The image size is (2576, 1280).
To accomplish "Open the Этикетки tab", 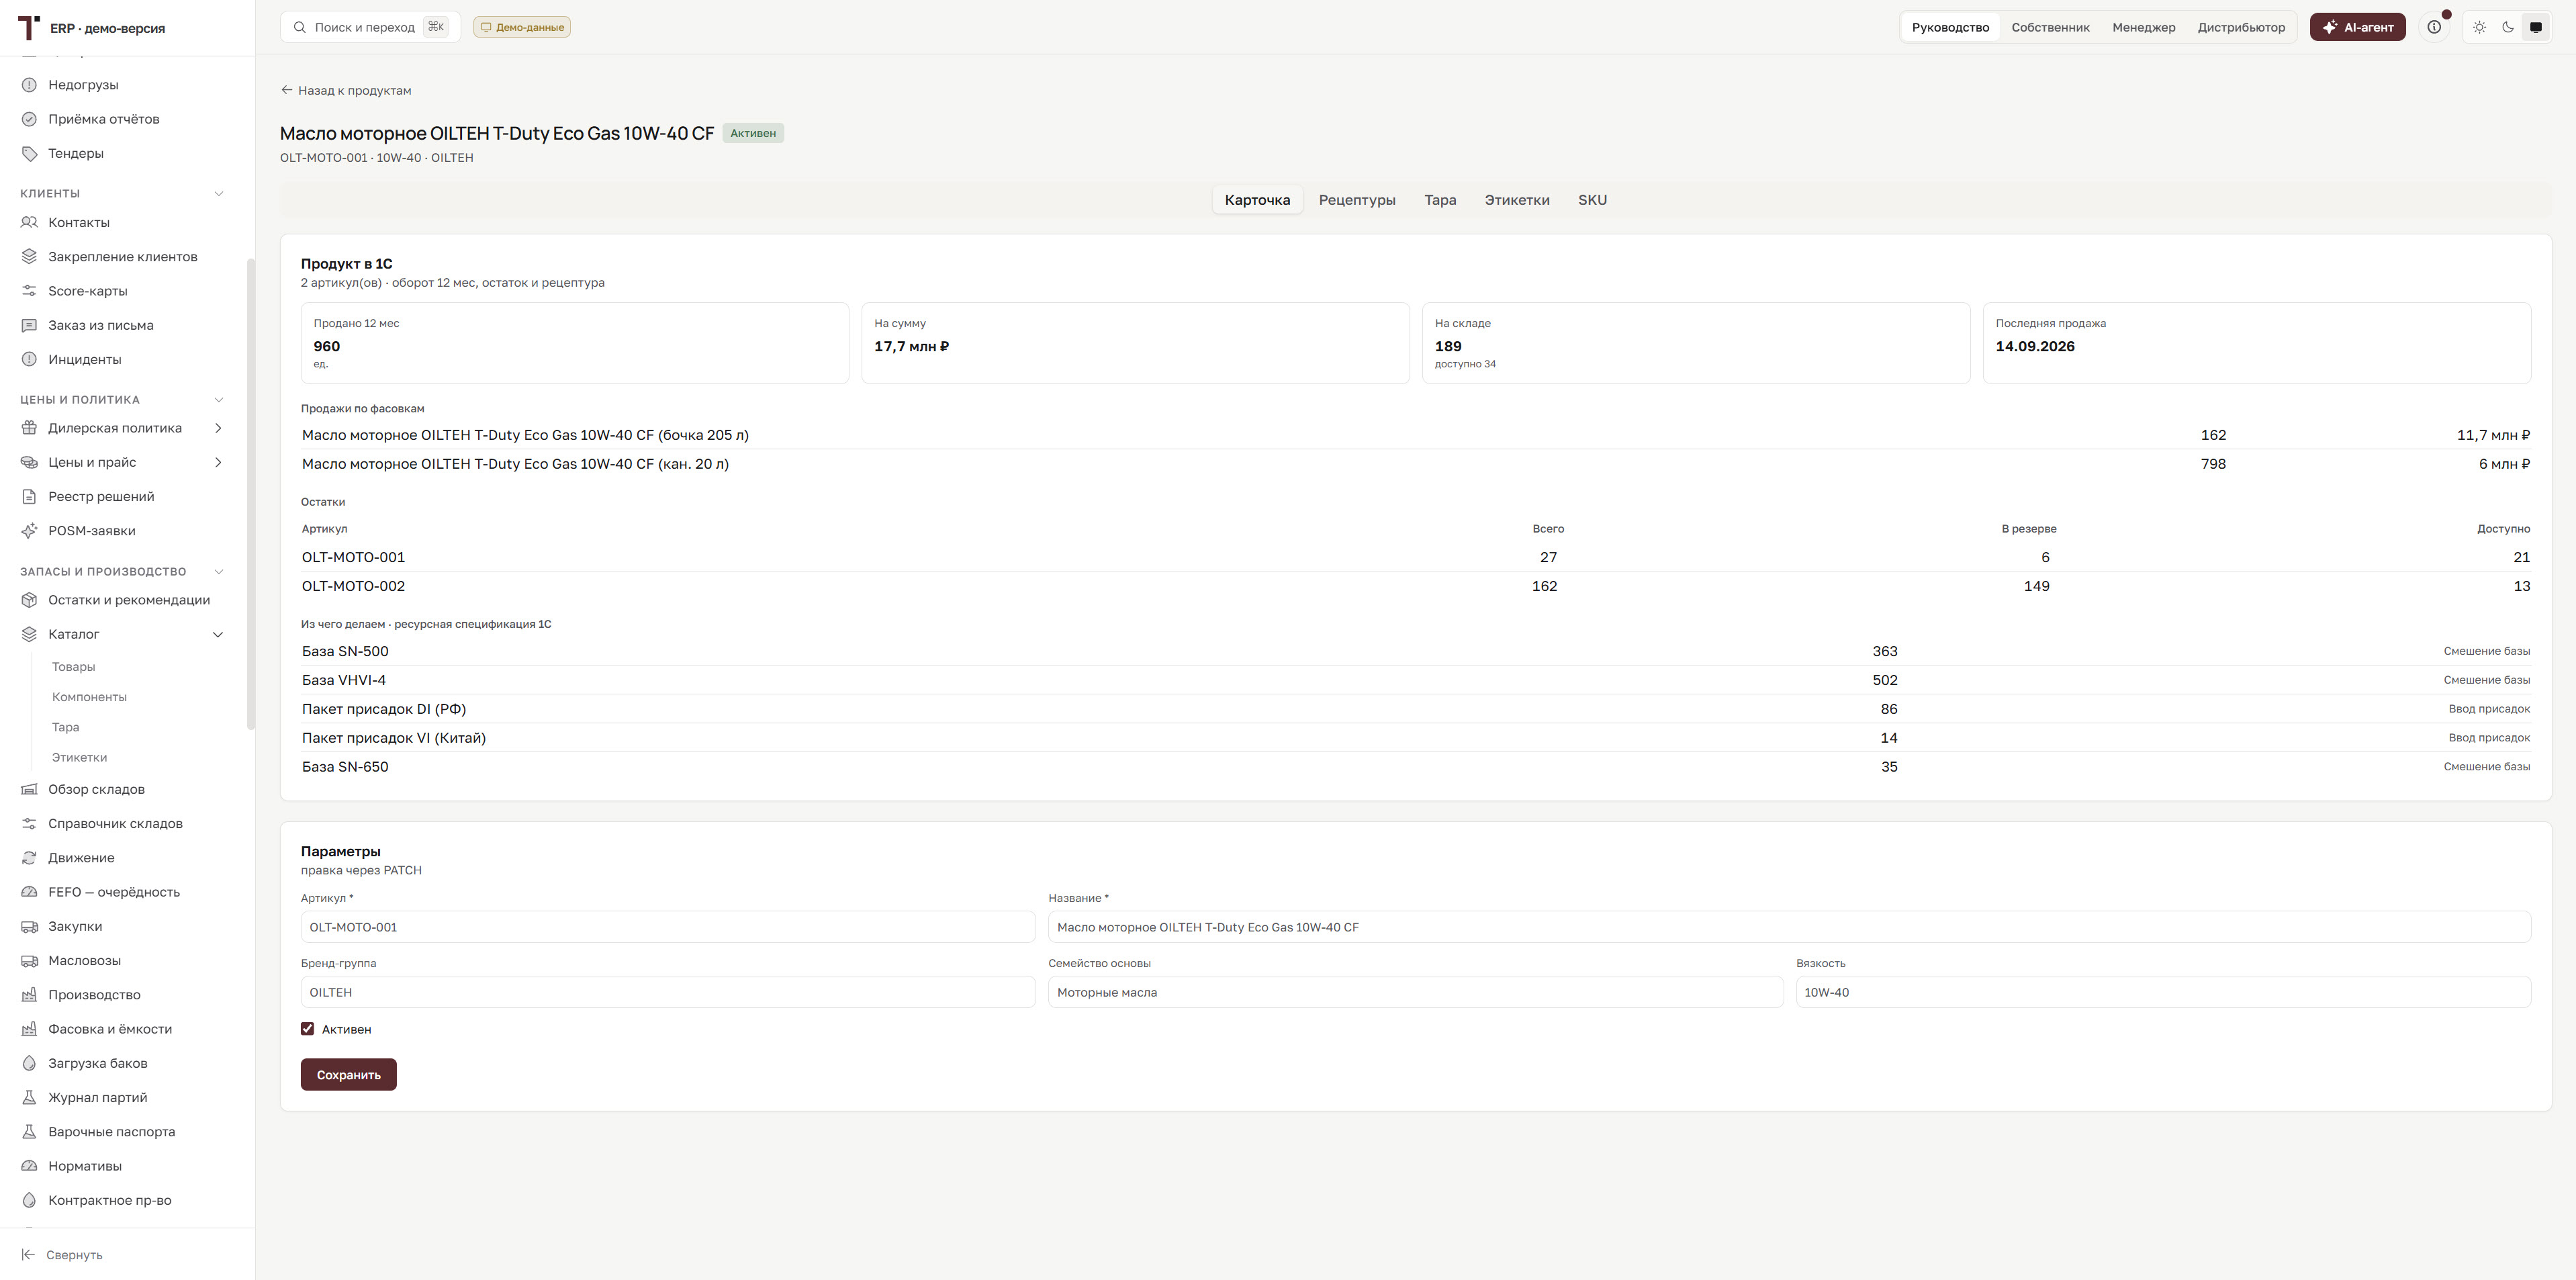I will click(1517, 200).
